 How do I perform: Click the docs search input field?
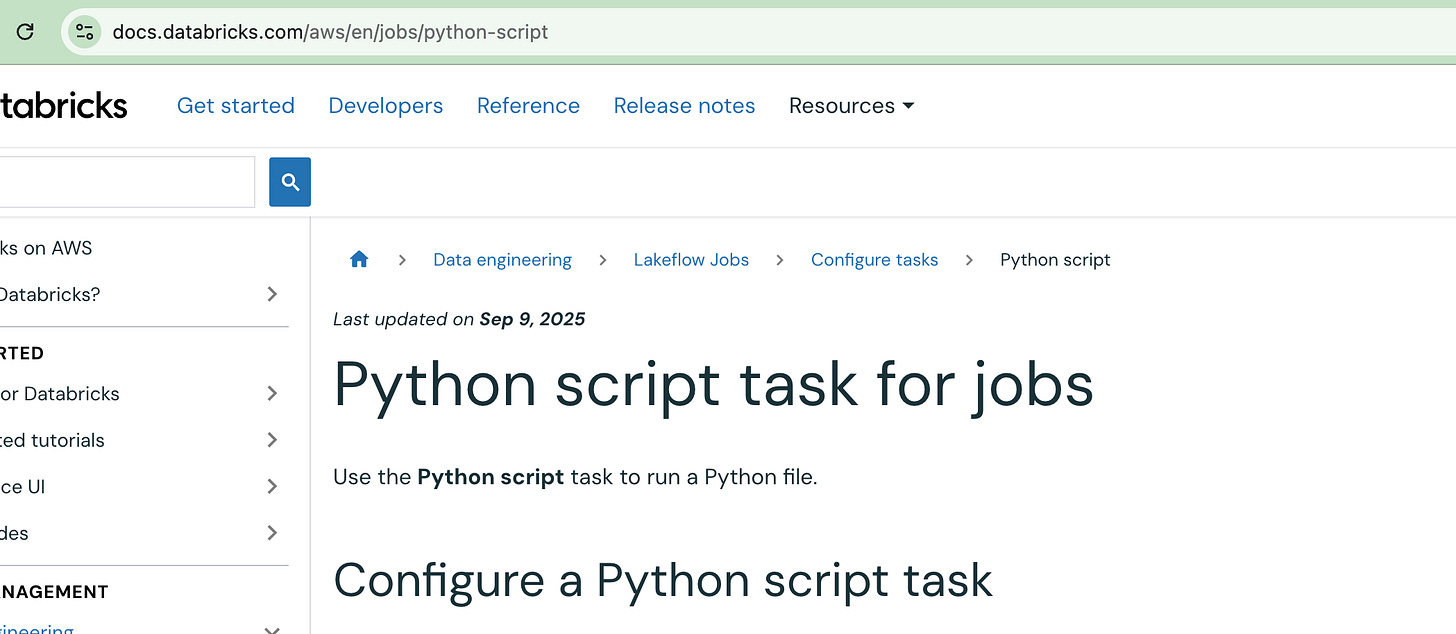125,182
